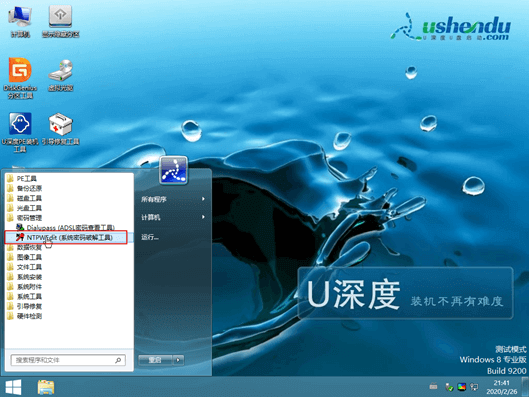Open the boot repair first-aid kit icon
Screen dimensions: 529x397
point(60,130)
